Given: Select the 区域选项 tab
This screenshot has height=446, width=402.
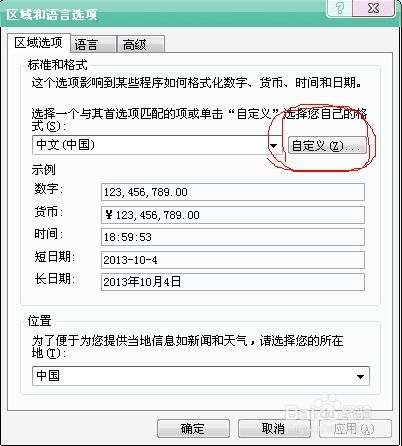Looking at the screenshot, I should [x=39, y=43].
